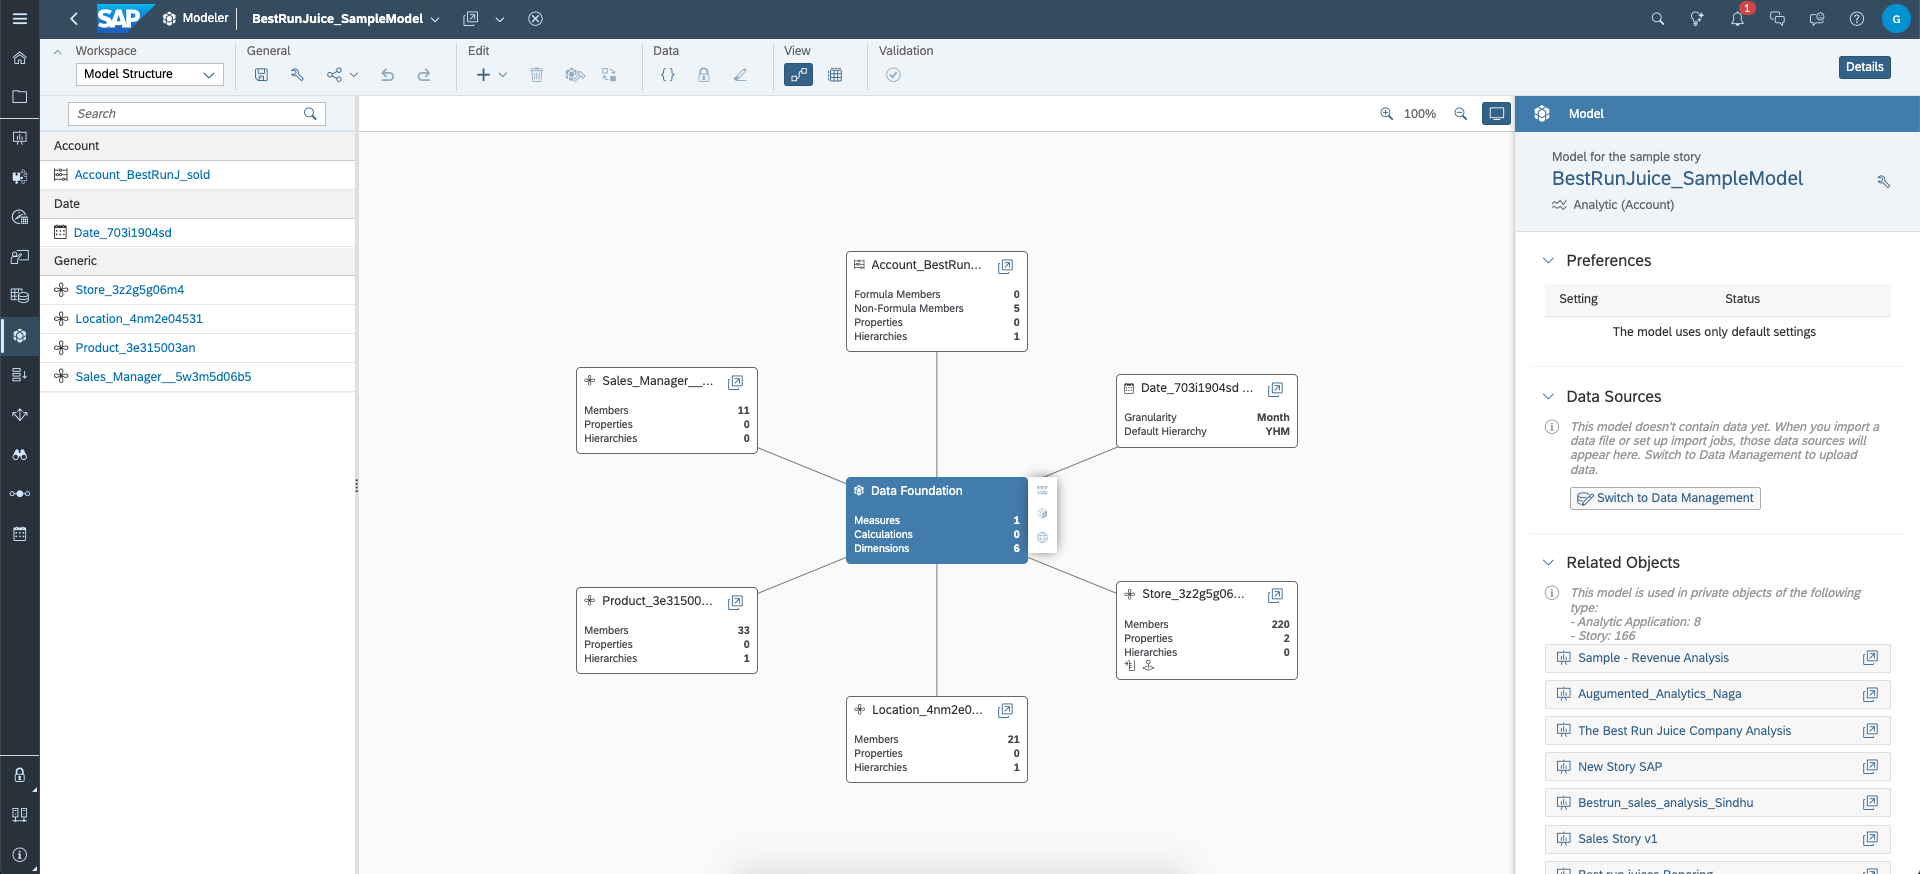Viewport: 1920px width, 874px height.
Task: Edit model description wrench in panel
Action: (x=1883, y=182)
